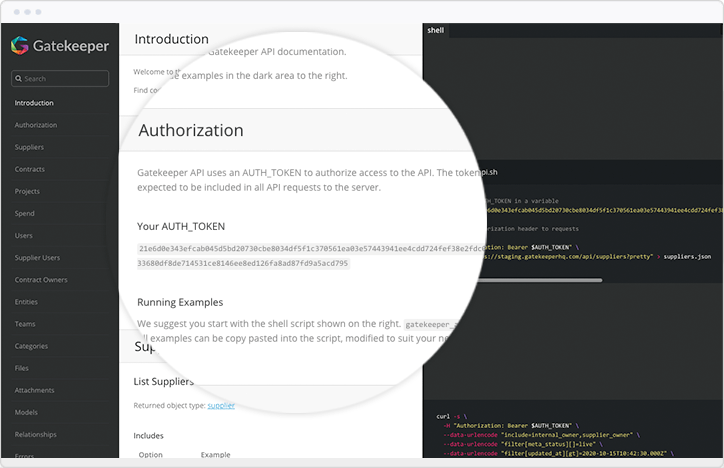Select Contracts in the sidebar
724x468 pixels.
[30, 169]
